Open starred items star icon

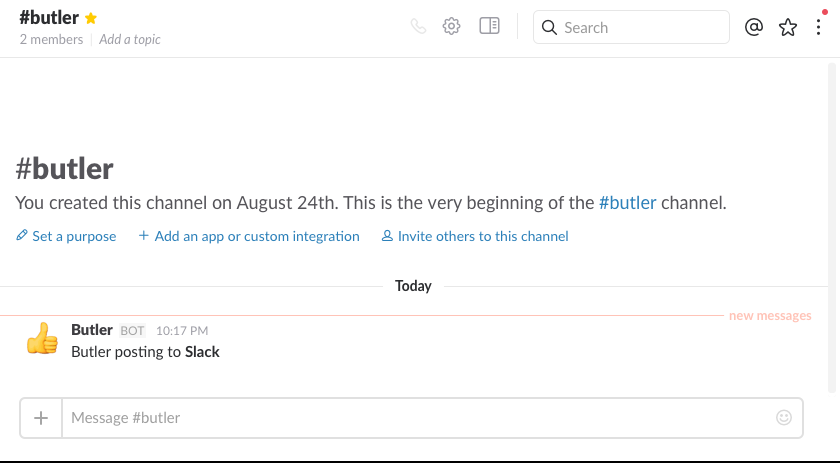(x=788, y=27)
